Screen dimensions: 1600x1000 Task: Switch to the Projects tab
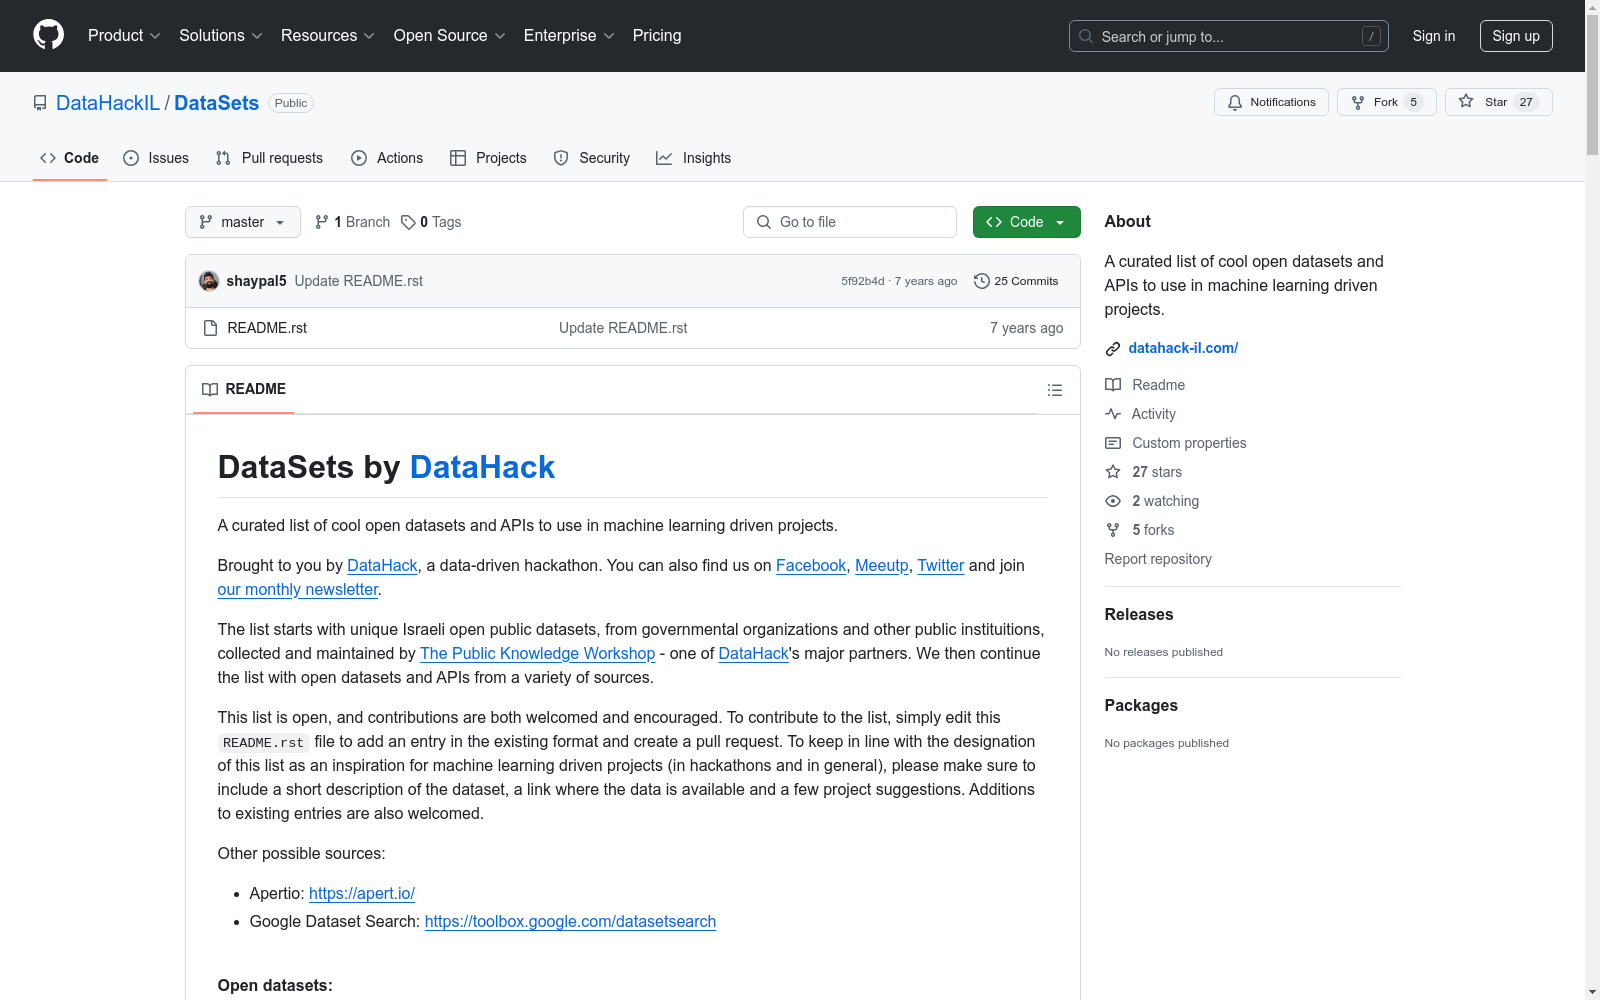[488, 158]
